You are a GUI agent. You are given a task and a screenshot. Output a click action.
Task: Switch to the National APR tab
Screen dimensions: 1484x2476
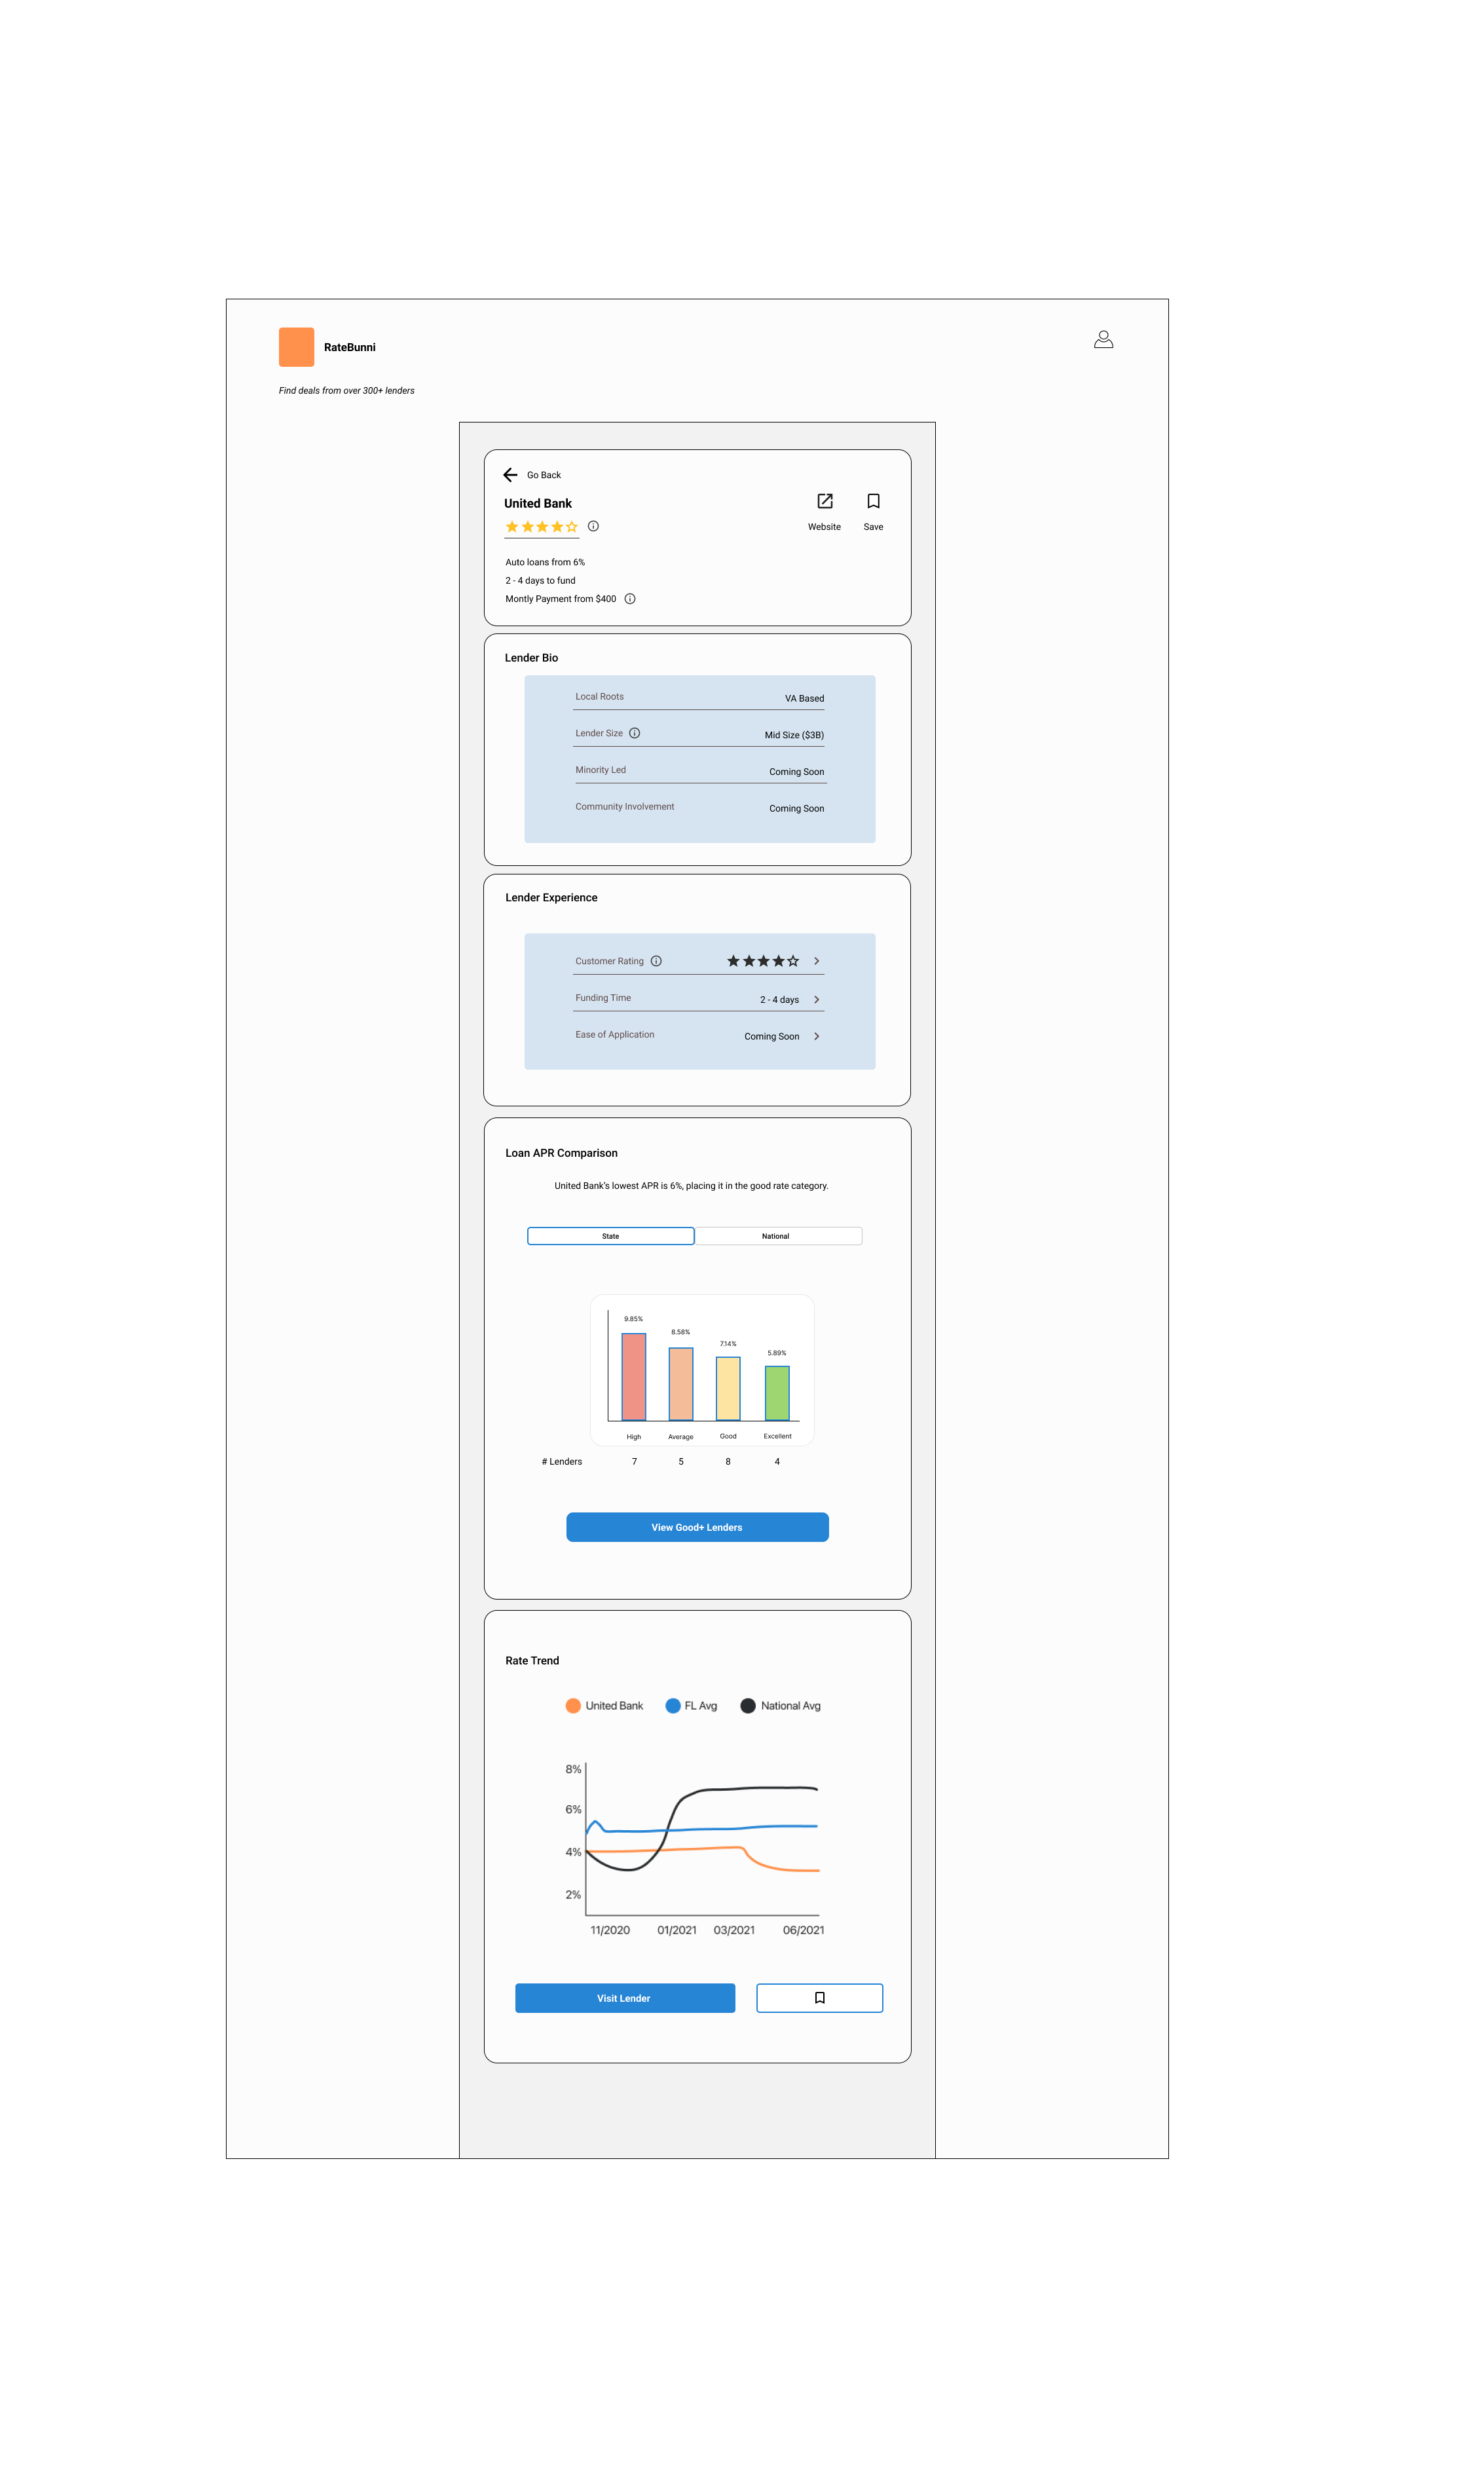[x=775, y=1235]
